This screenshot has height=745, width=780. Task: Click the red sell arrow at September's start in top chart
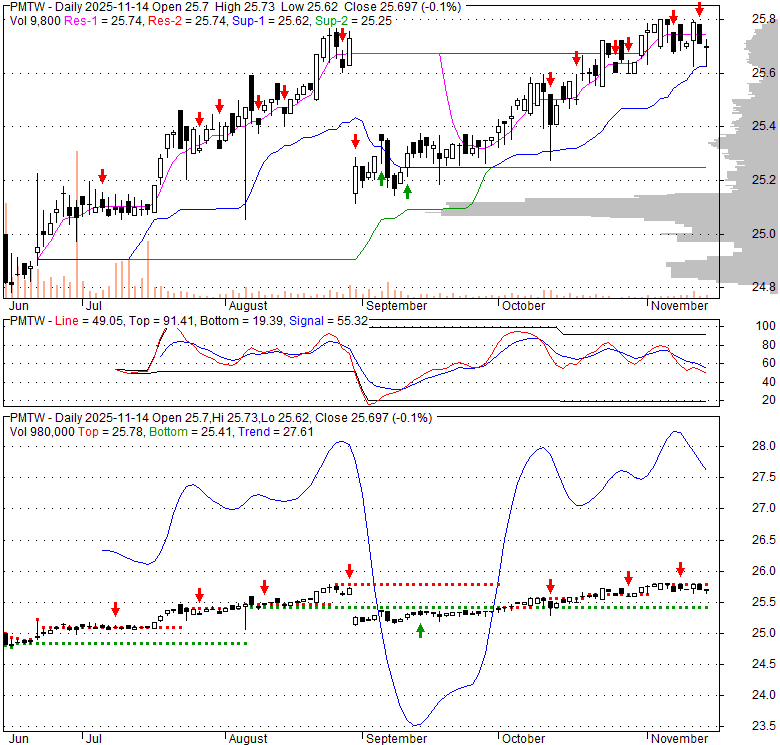[x=355, y=141]
